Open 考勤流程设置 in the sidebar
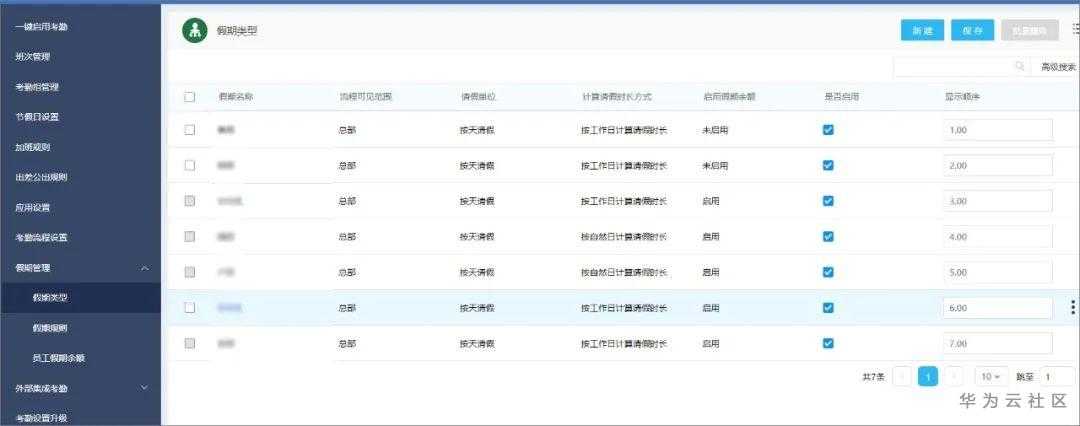The image size is (1080, 426). (x=41, y=237)
